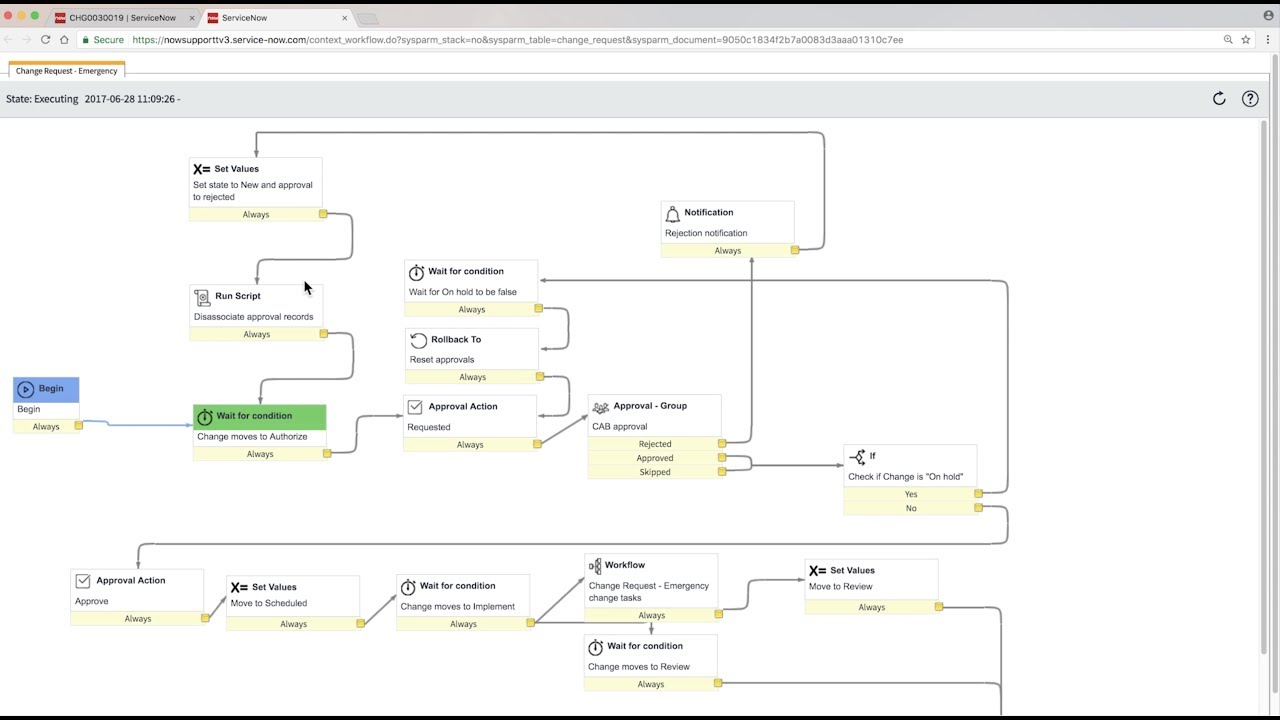Click the Always condition under Disassociate approval records

pyautogui.click(x=257, y=334)
